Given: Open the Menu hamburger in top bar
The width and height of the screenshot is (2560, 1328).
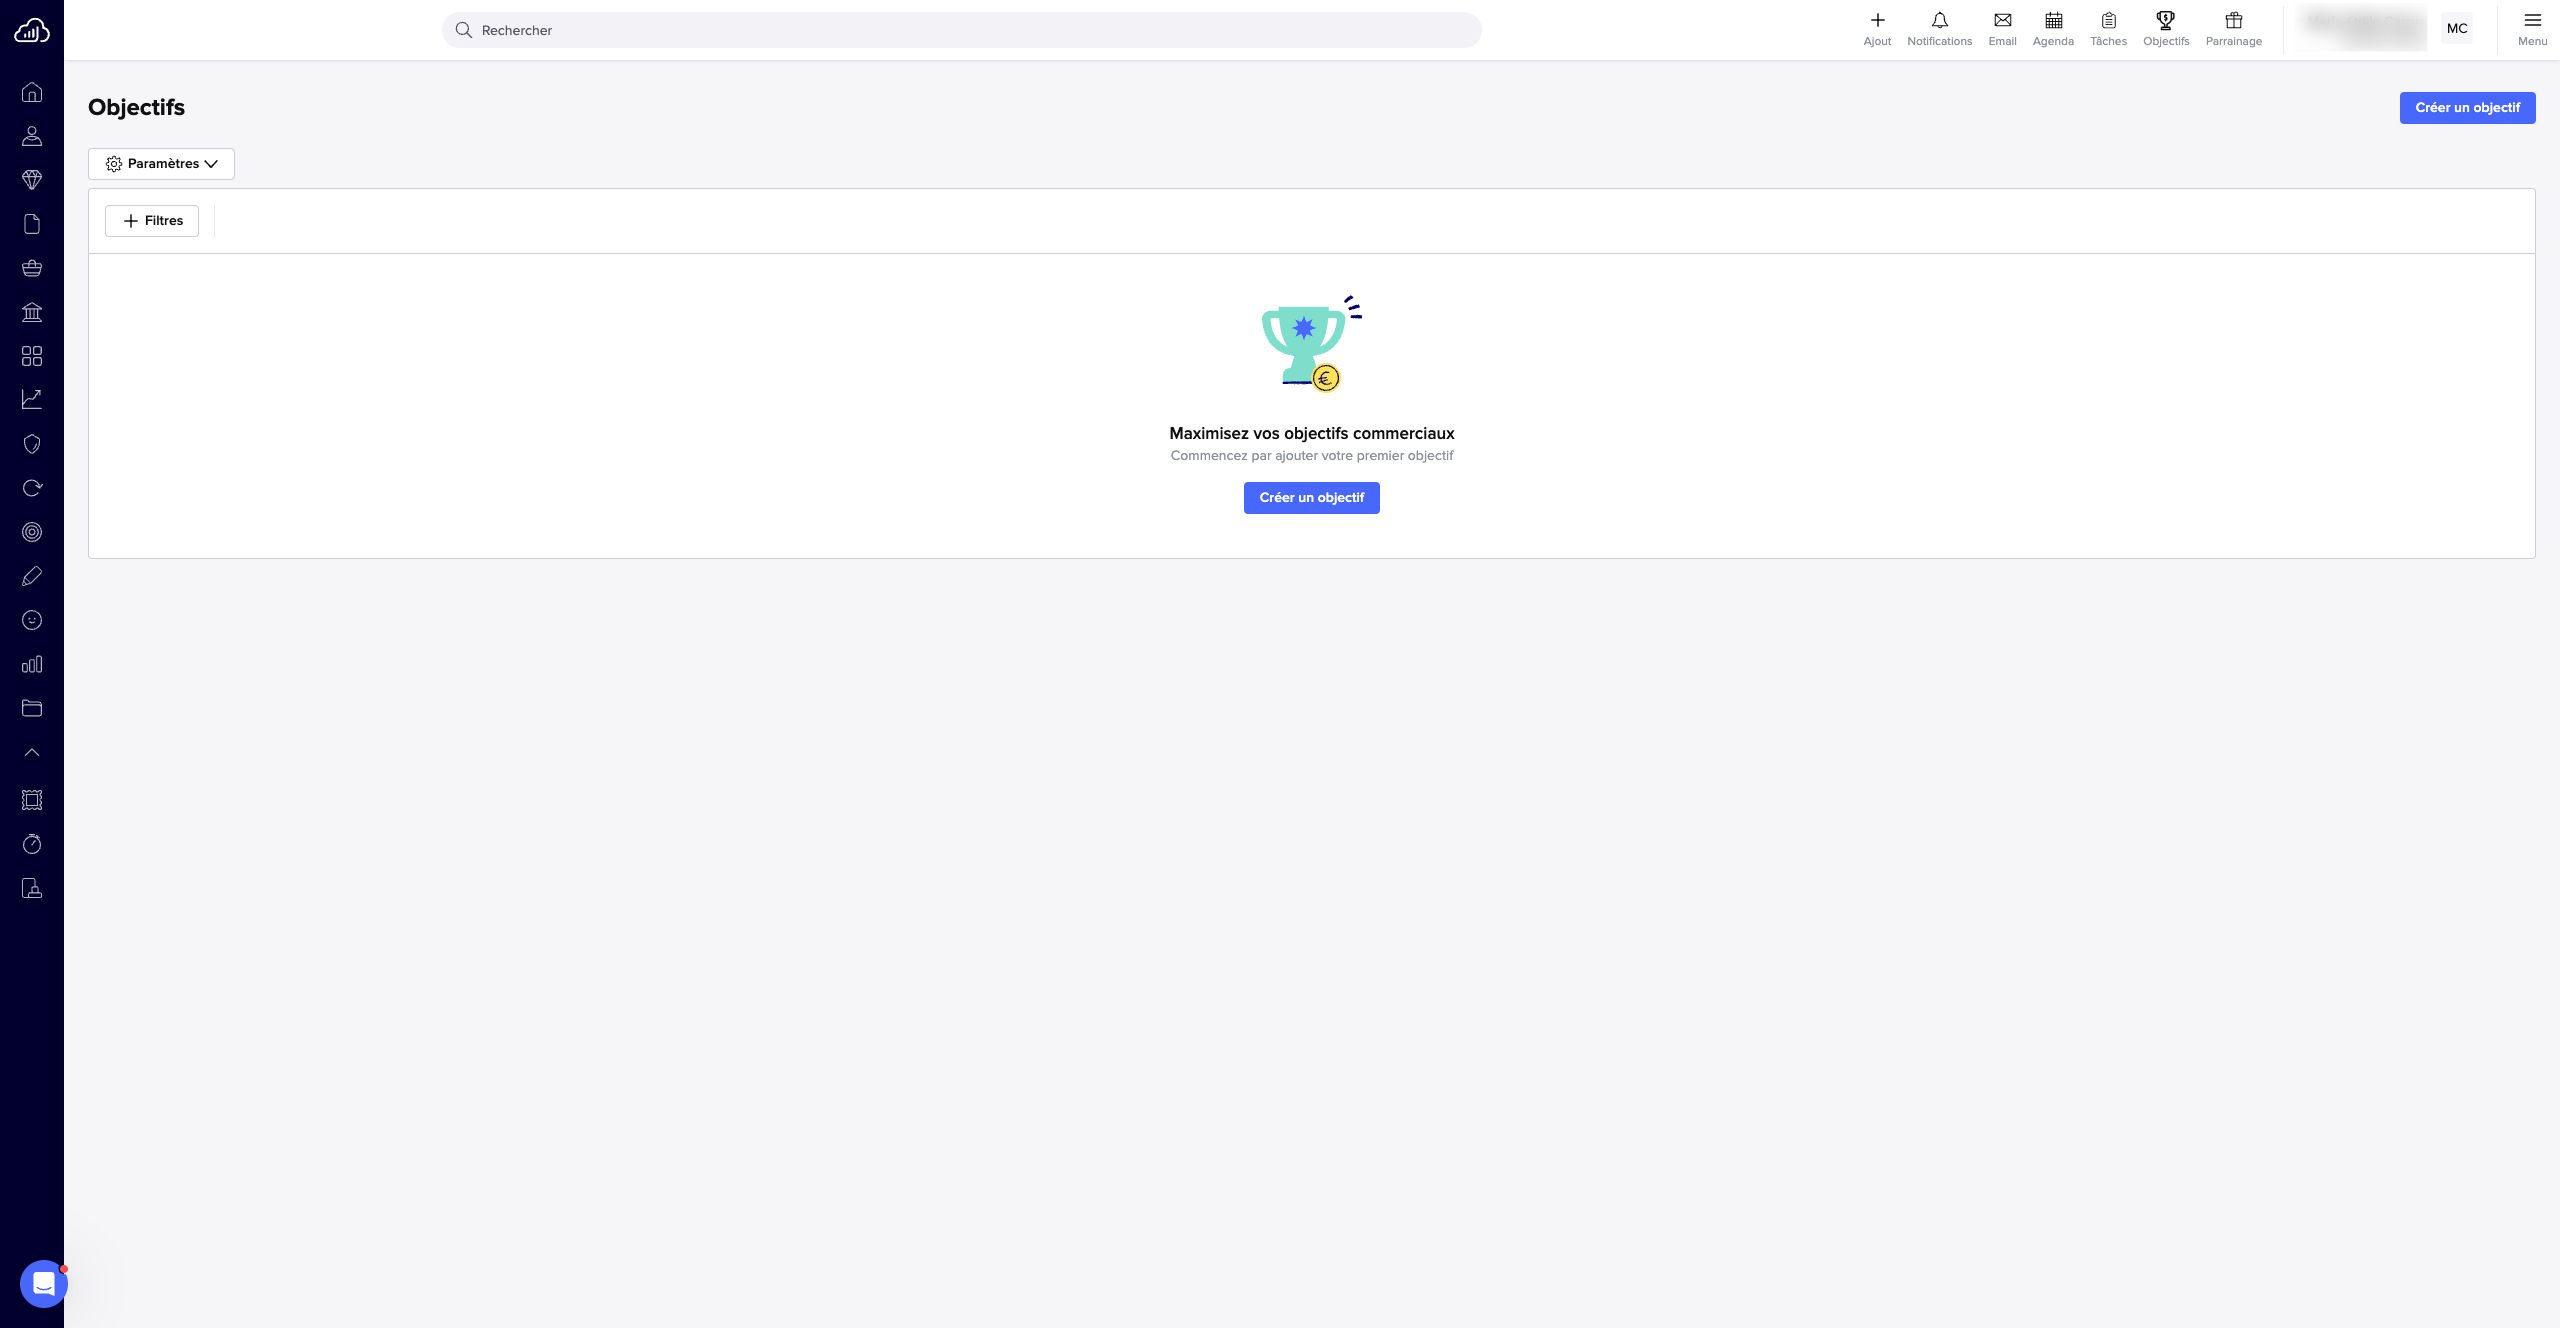Looking at the screenshot, I should click(x=2532, y=29).
